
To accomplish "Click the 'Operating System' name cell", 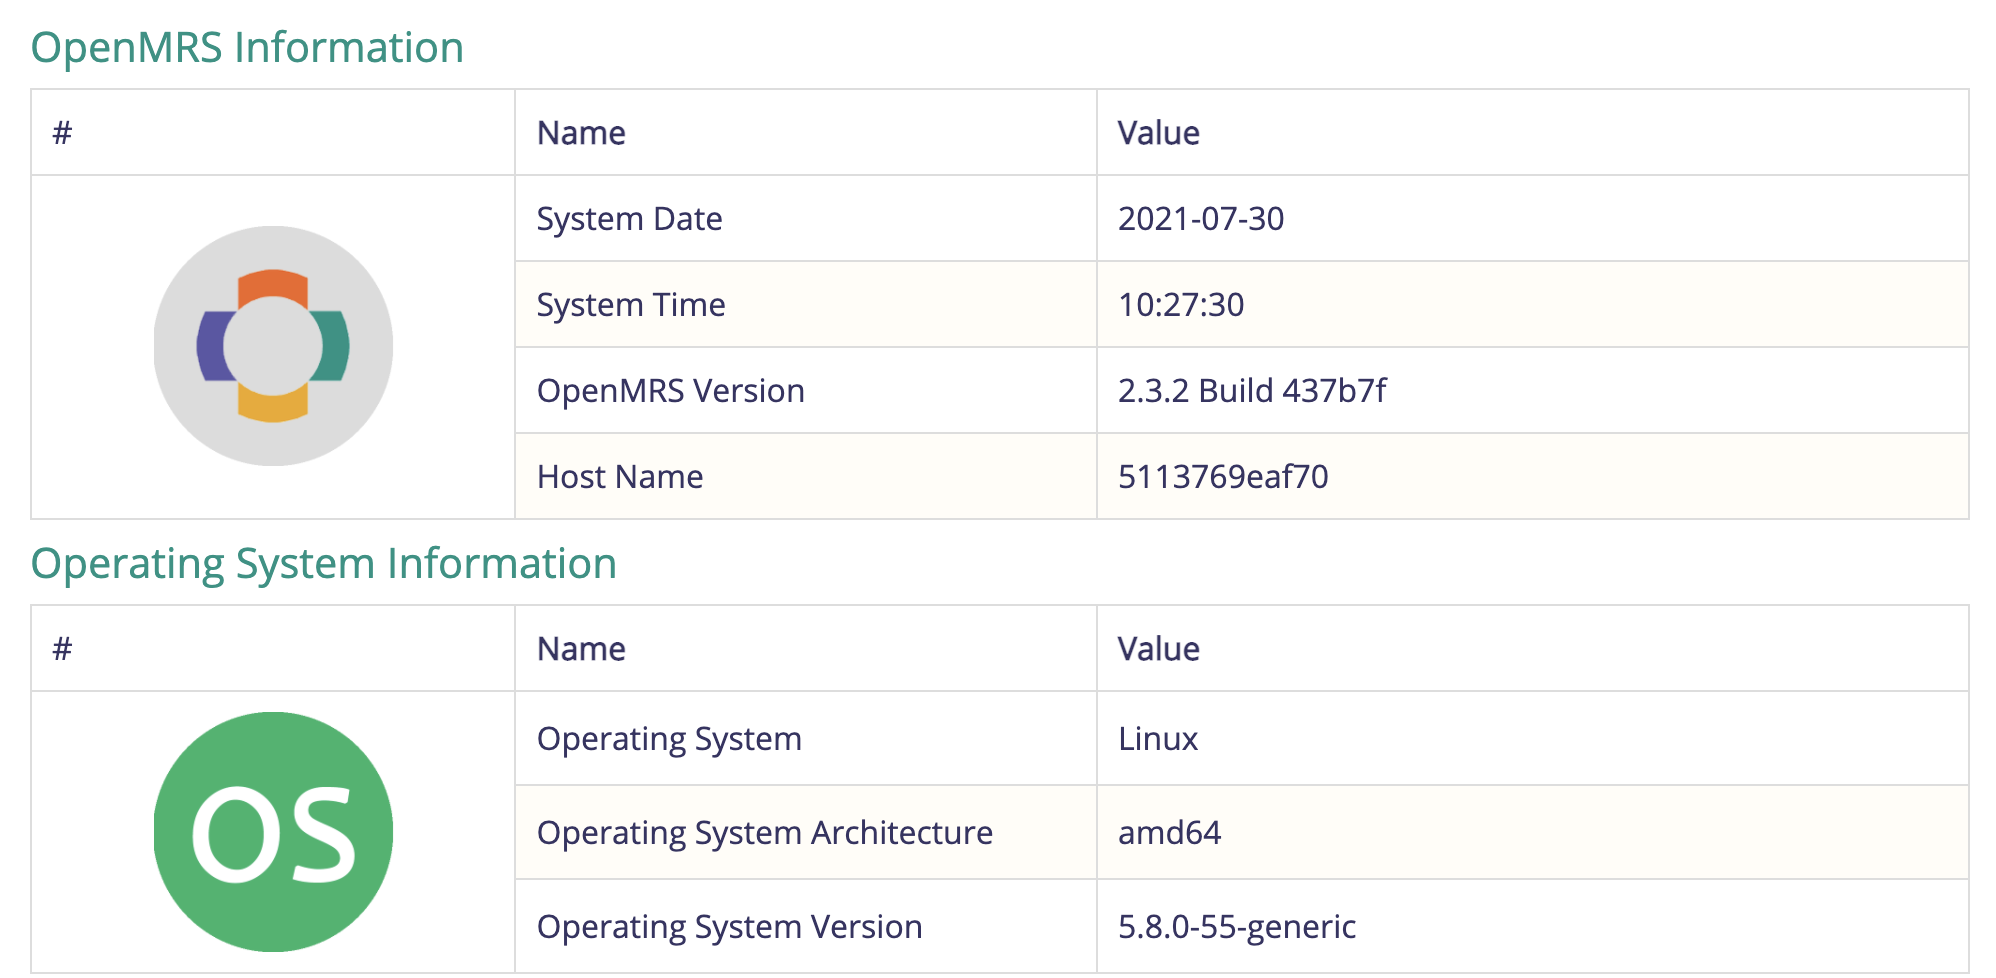I will click(x=806, y=738).
